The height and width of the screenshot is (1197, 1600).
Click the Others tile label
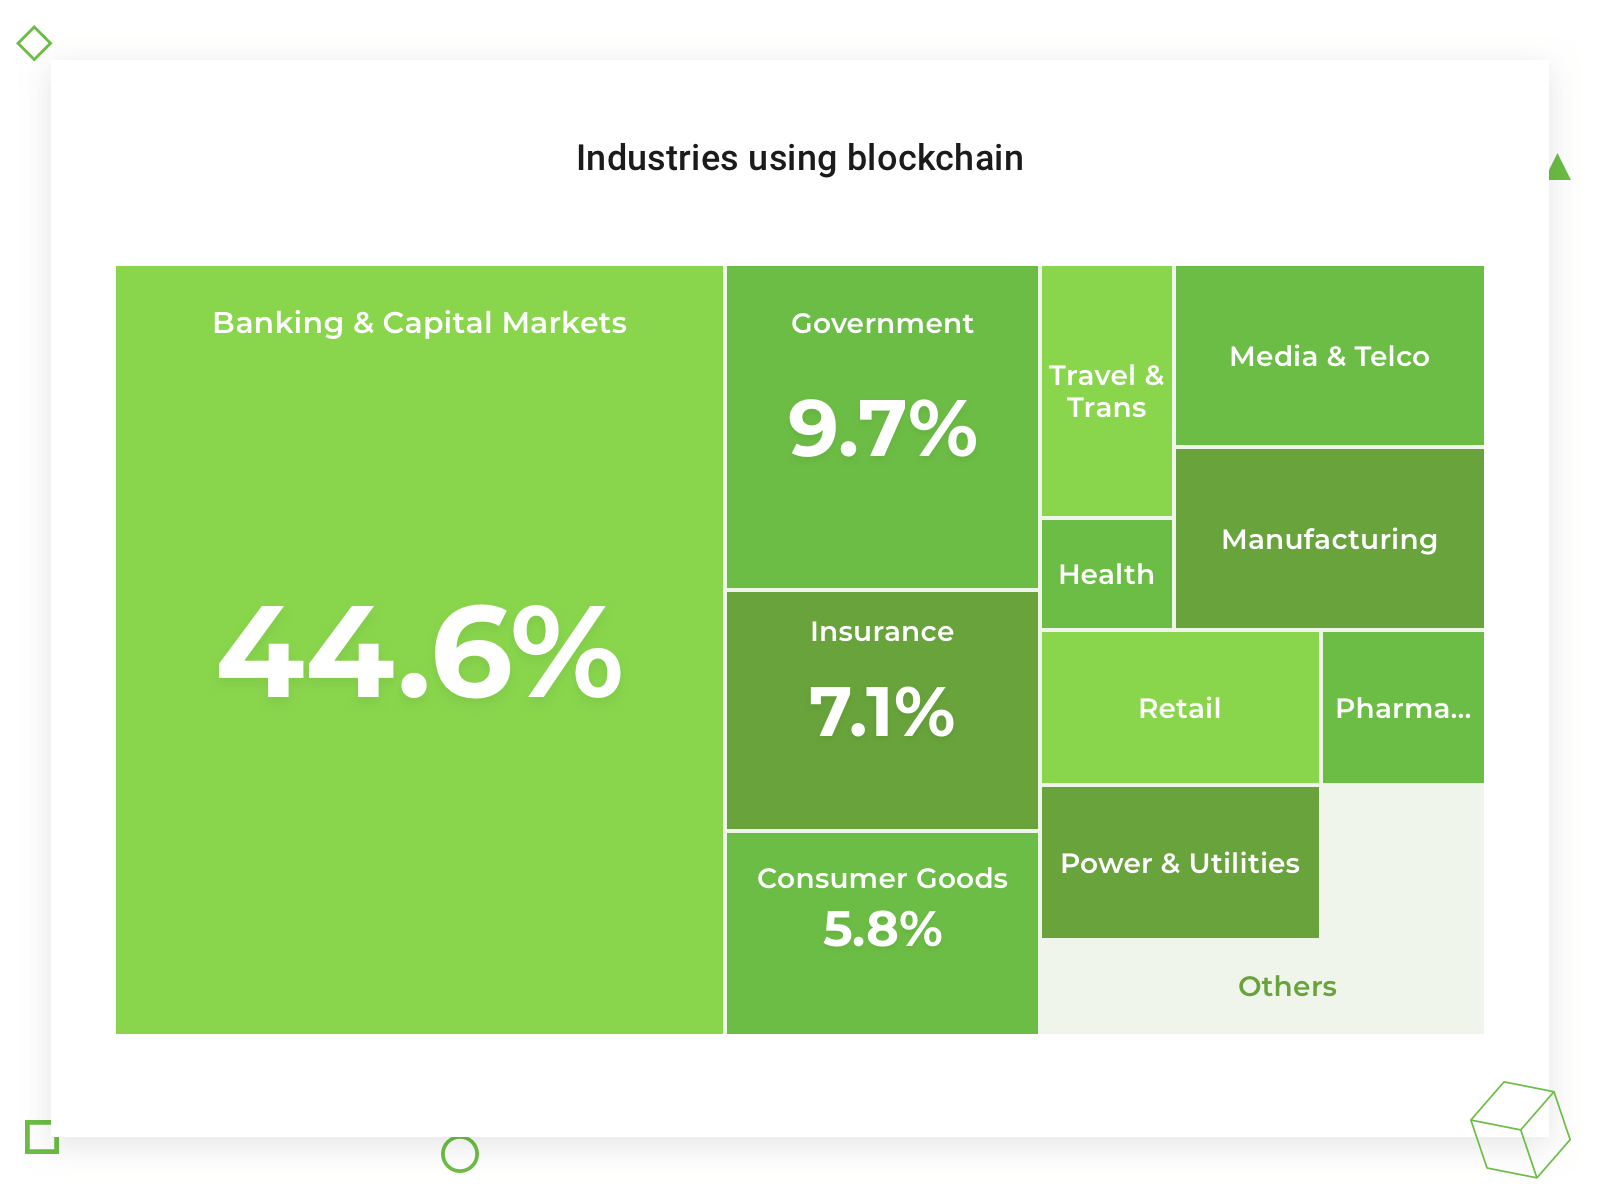(1287, 986)
